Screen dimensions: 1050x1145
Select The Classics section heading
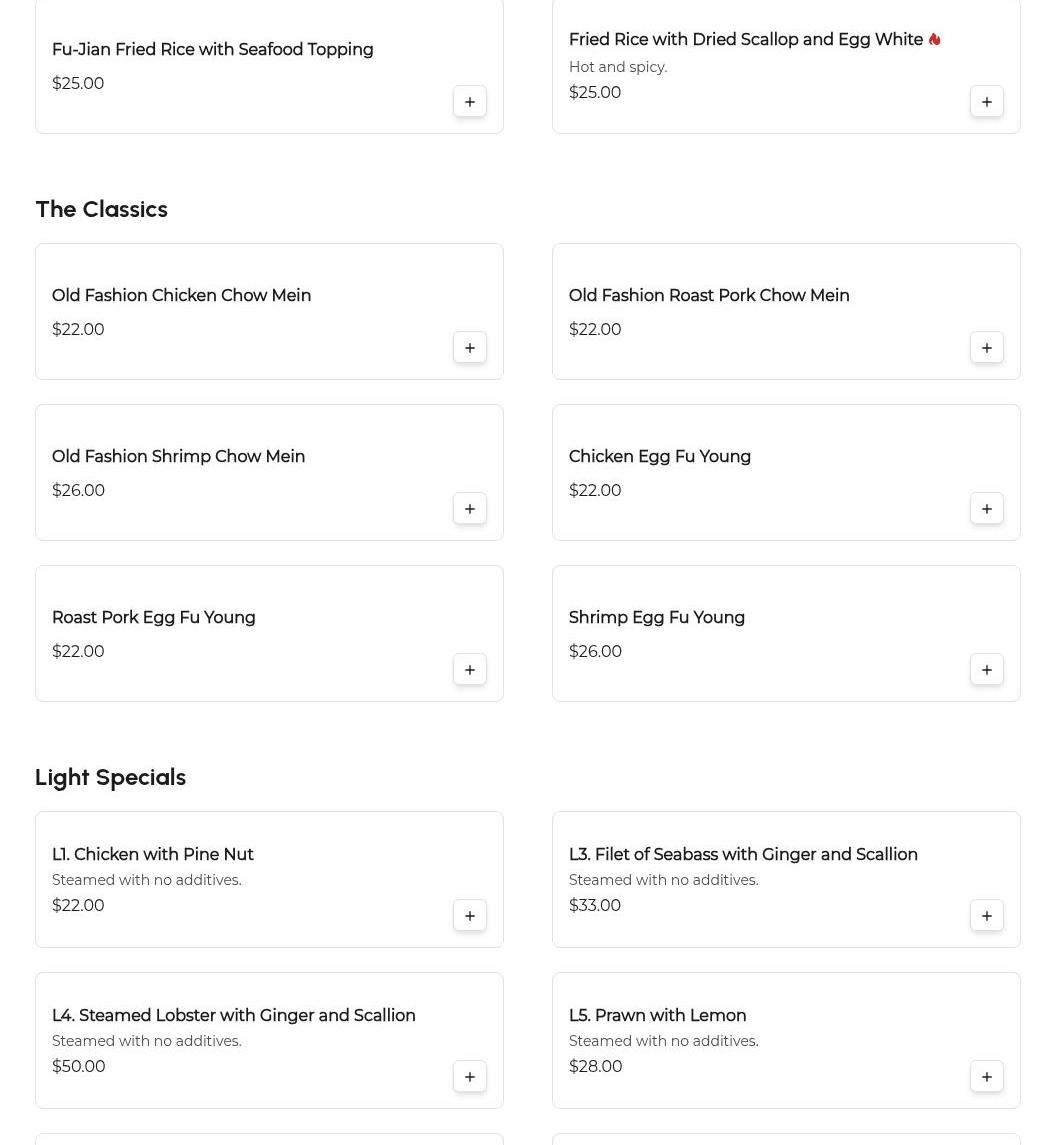tap(101, 209)
